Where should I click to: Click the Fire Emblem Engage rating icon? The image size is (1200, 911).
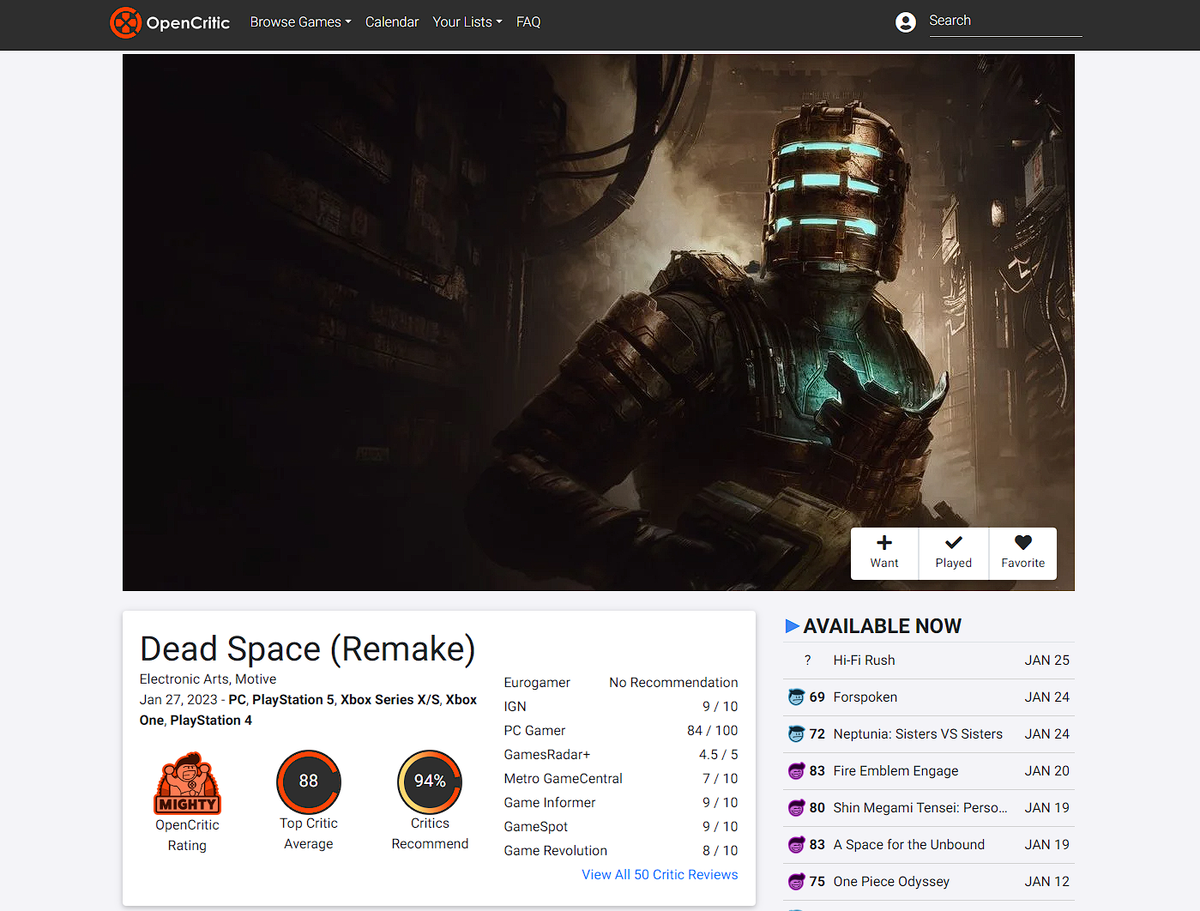[796, 771]
